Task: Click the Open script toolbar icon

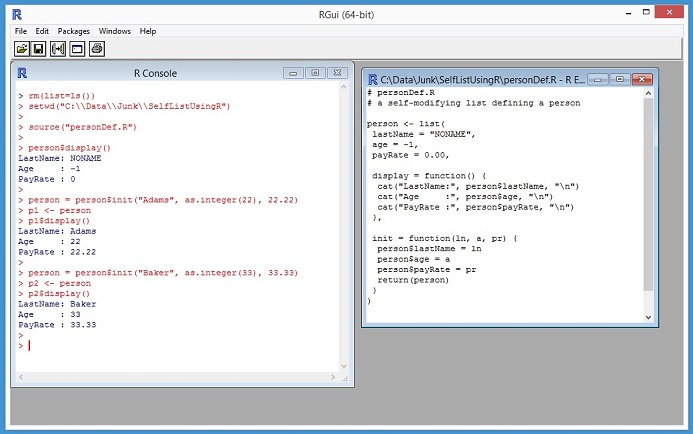Action: tap(21, 48)
